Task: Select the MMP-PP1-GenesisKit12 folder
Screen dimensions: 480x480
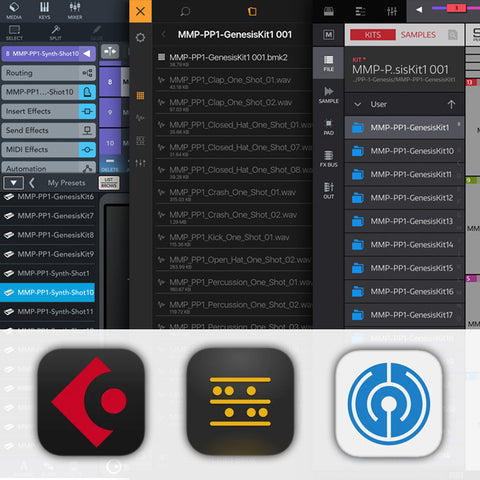Action: pos(404,198)
